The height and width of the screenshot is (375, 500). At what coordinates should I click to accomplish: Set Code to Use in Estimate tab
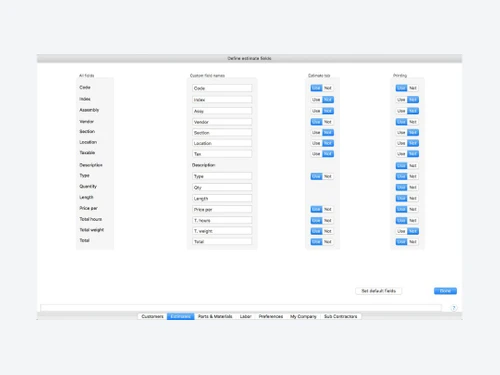point(316,88)
